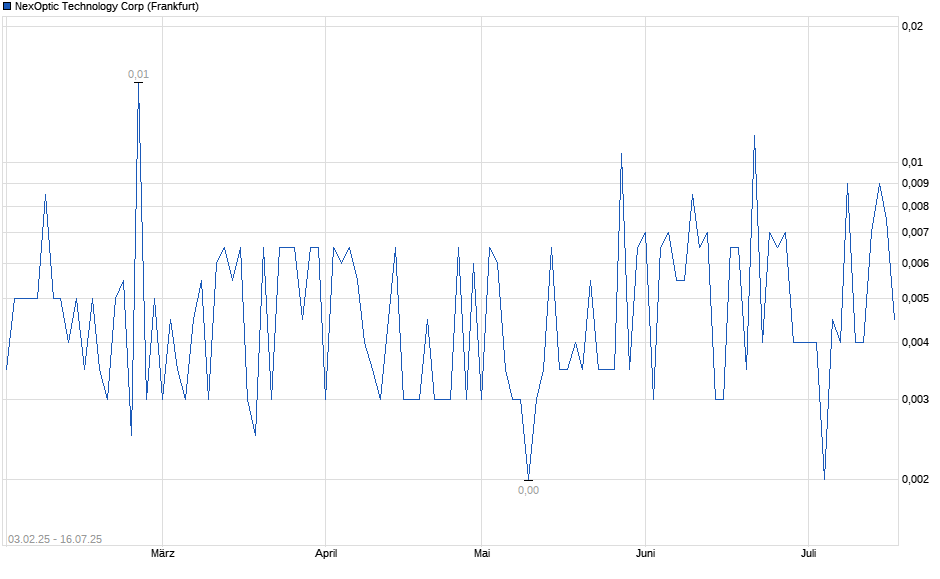Click the 0,00 low-point label below the trough
Screen dimensions: 940x579
[528, 490]
